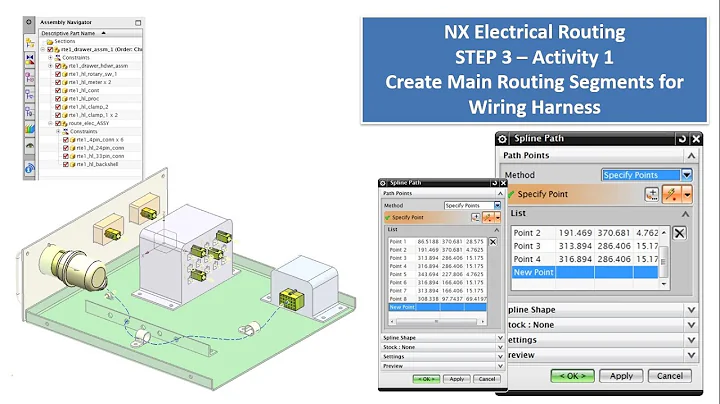Viewport: 720px width, 404px height.
Task: Expand rte1_drawer_hdwr_assm tree node
Action: [51, 66]
